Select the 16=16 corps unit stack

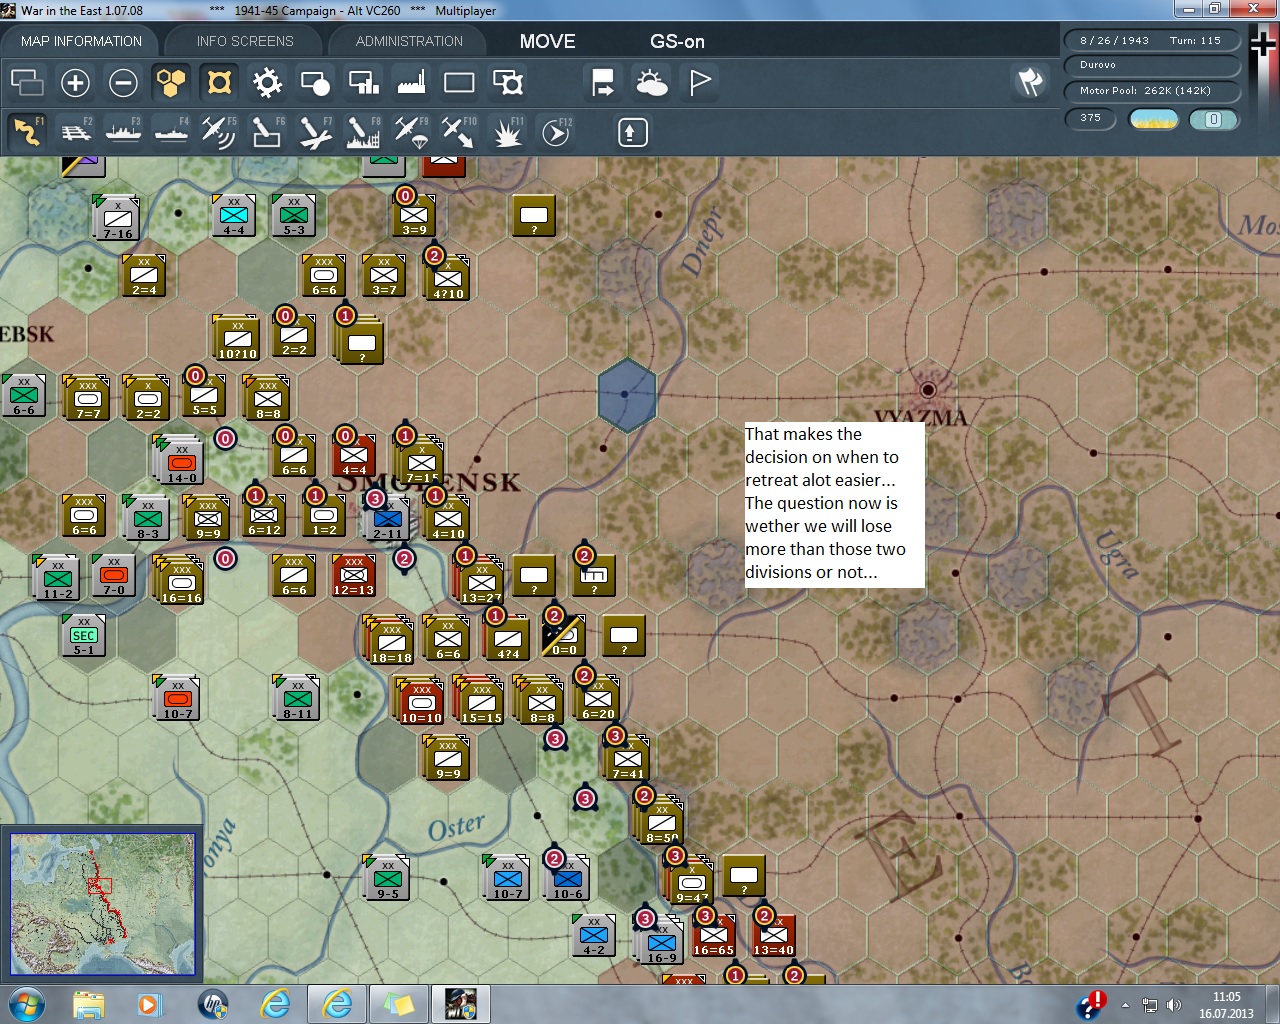pyautogui.click(x=181, y=583)
